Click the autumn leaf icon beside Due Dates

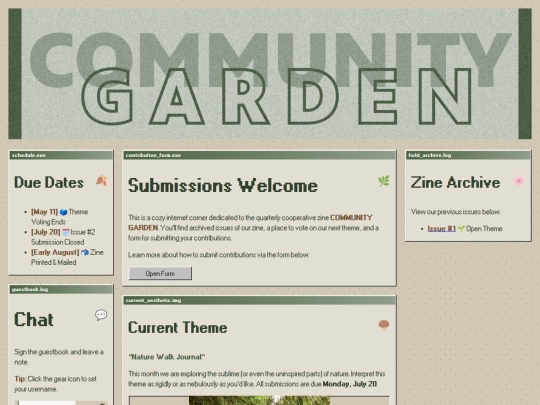101,180
